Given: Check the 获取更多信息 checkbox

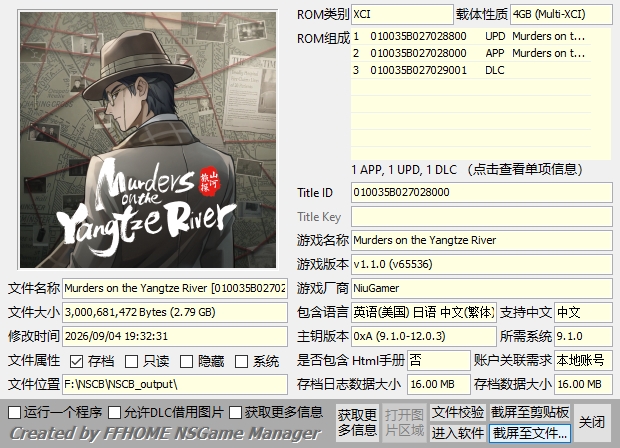Looking at the screenshot, I should [x=235, y=412].
